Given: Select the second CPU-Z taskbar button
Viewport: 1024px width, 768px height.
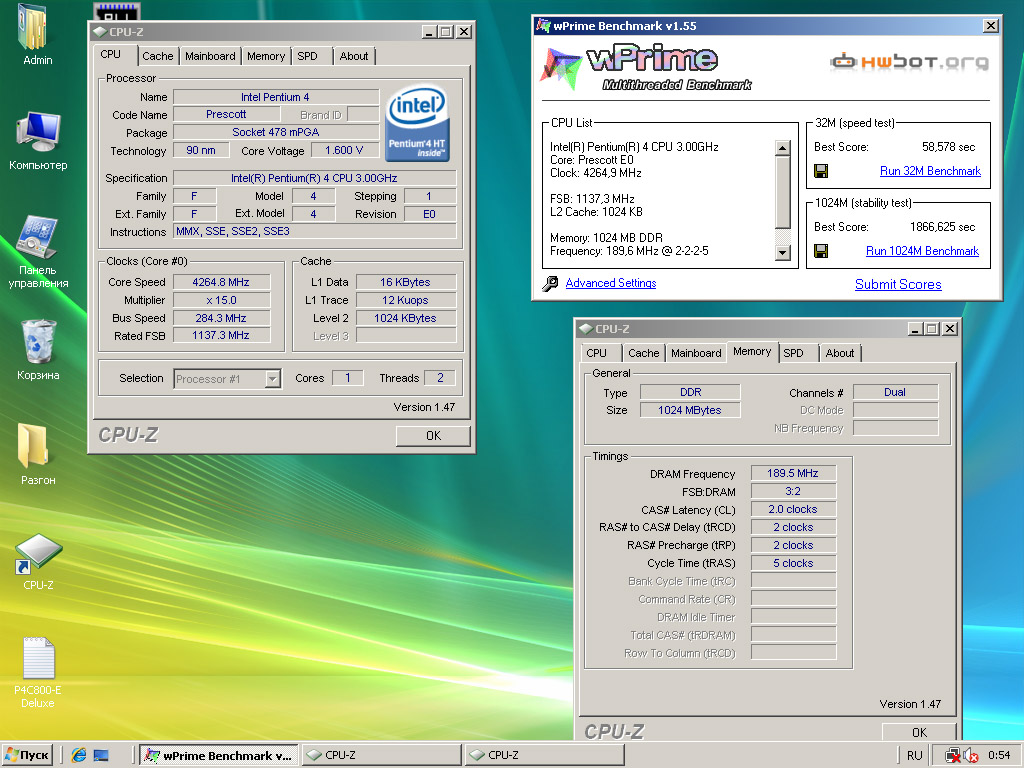Looking at the screenshot, I should [x=545, y=756].
